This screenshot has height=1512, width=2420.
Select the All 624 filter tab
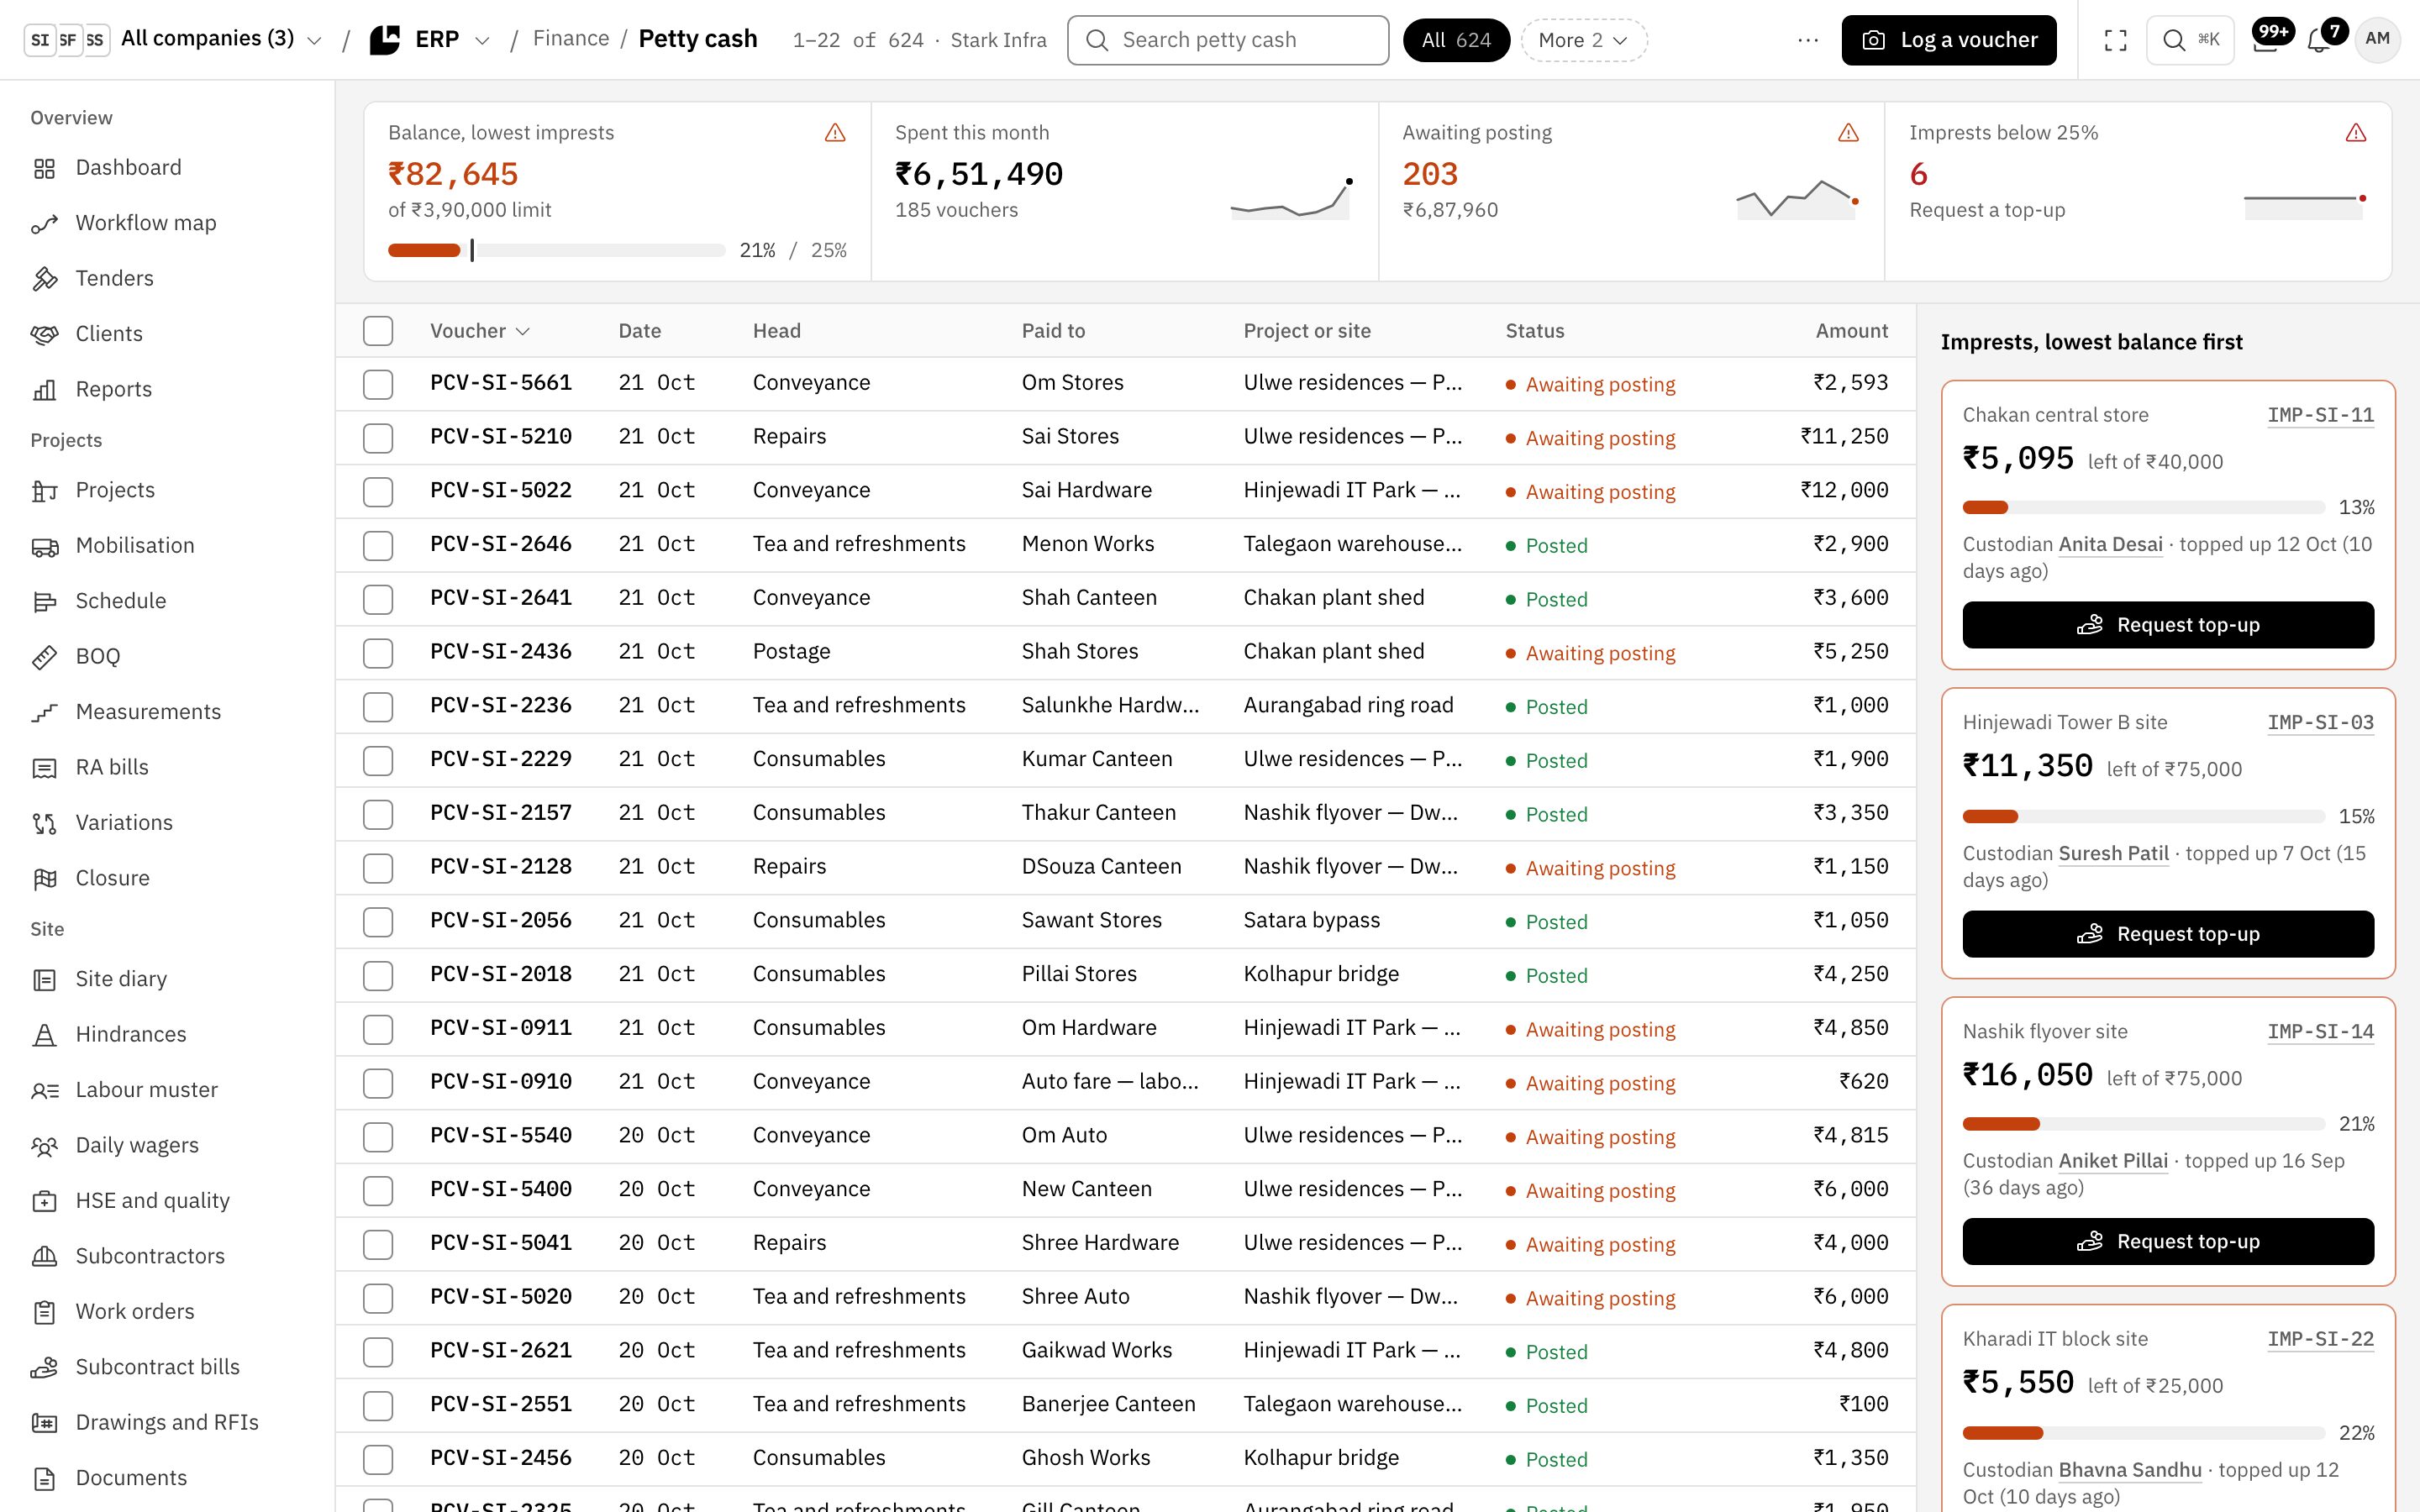pos(1456,40)
